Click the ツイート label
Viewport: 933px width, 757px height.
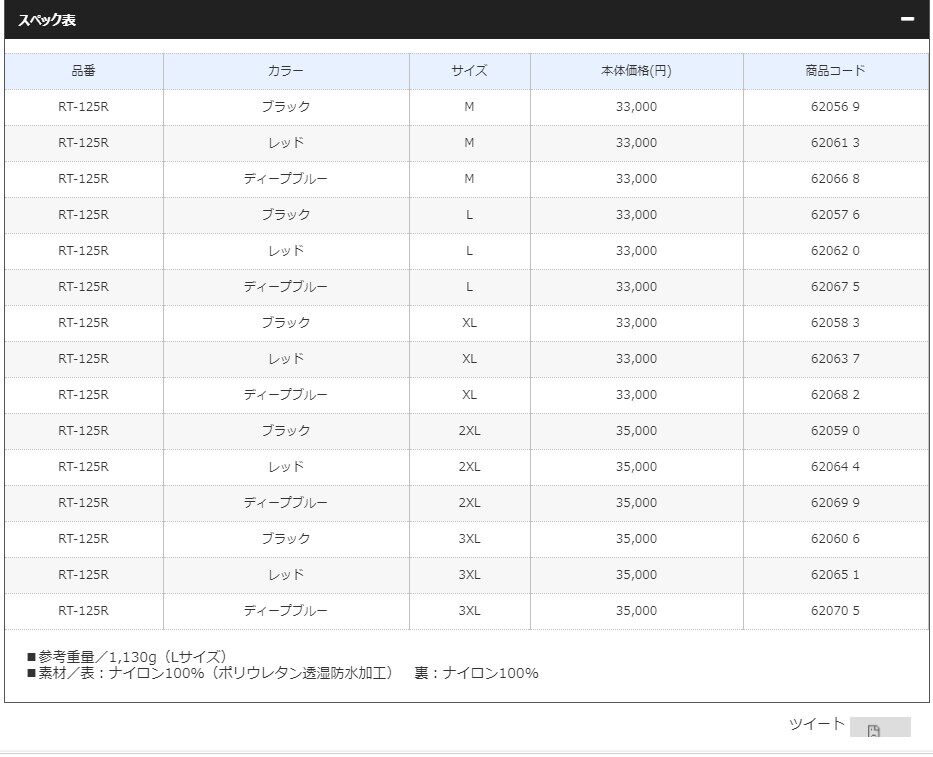click(816, 724)
